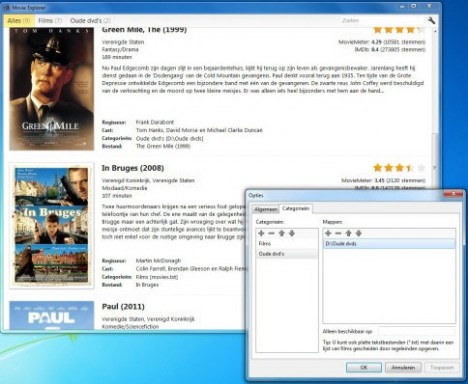This screenshot has width=468, height=384.
Task: Confirm options with OK button
Action: tap(364, 367)
